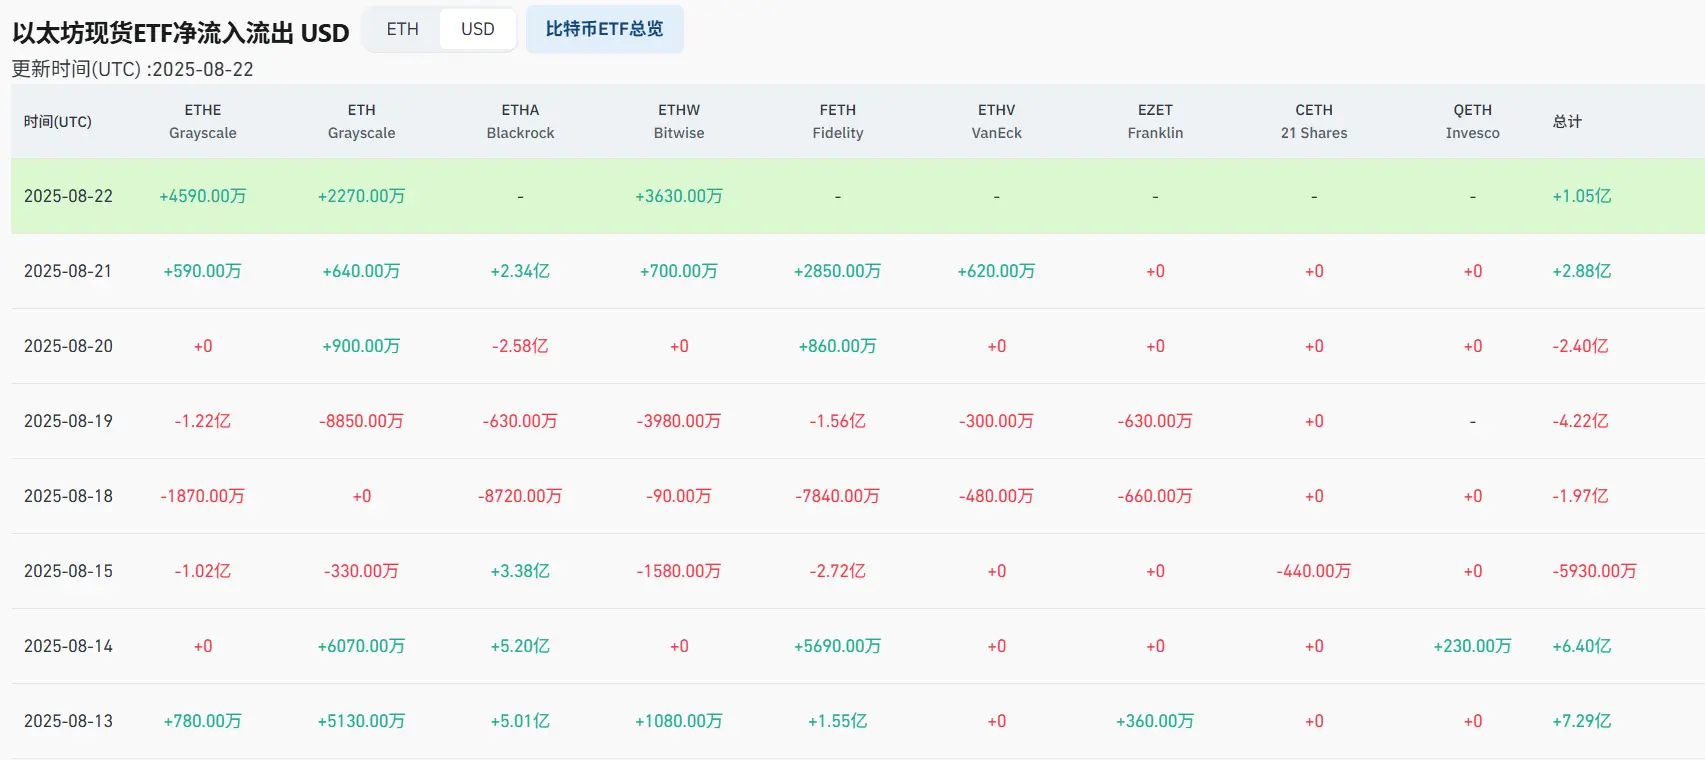Select the 2025-08-19 date cell
Screen dimensions: 1705x760
(x=68, y=421)
